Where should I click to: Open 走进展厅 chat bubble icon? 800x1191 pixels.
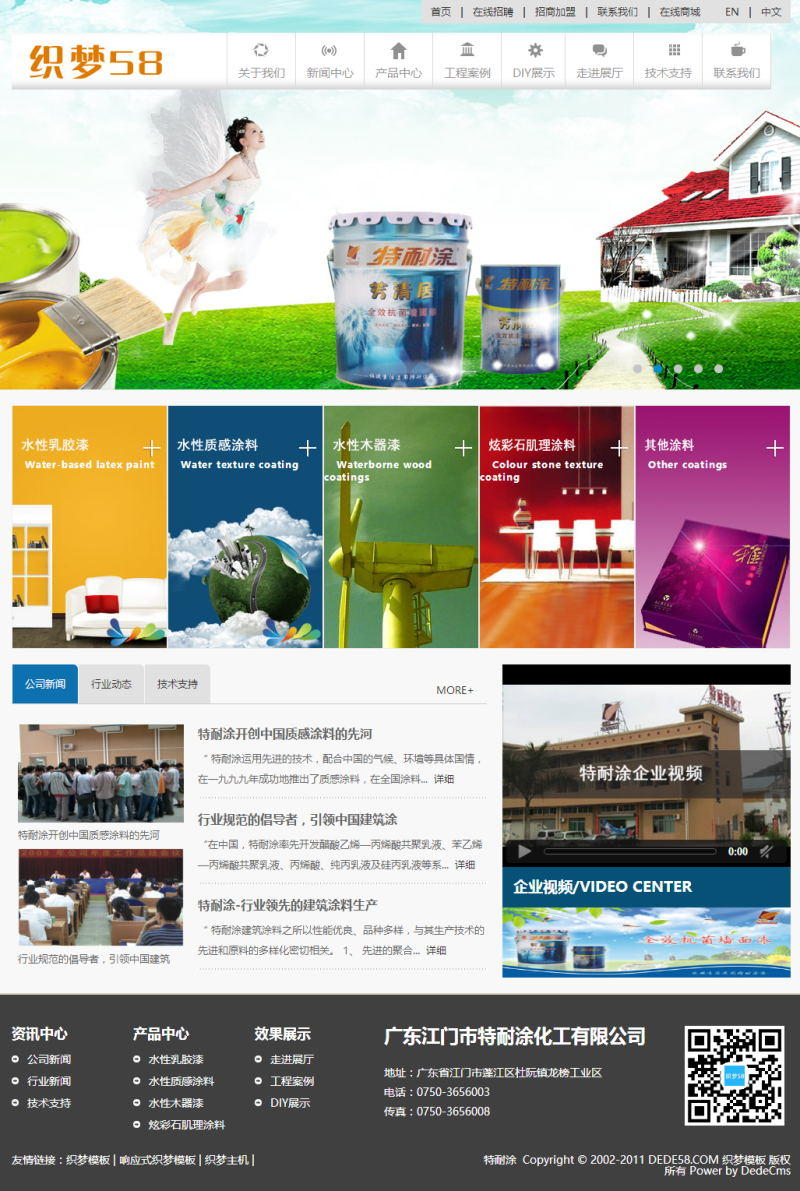(599, 50)
